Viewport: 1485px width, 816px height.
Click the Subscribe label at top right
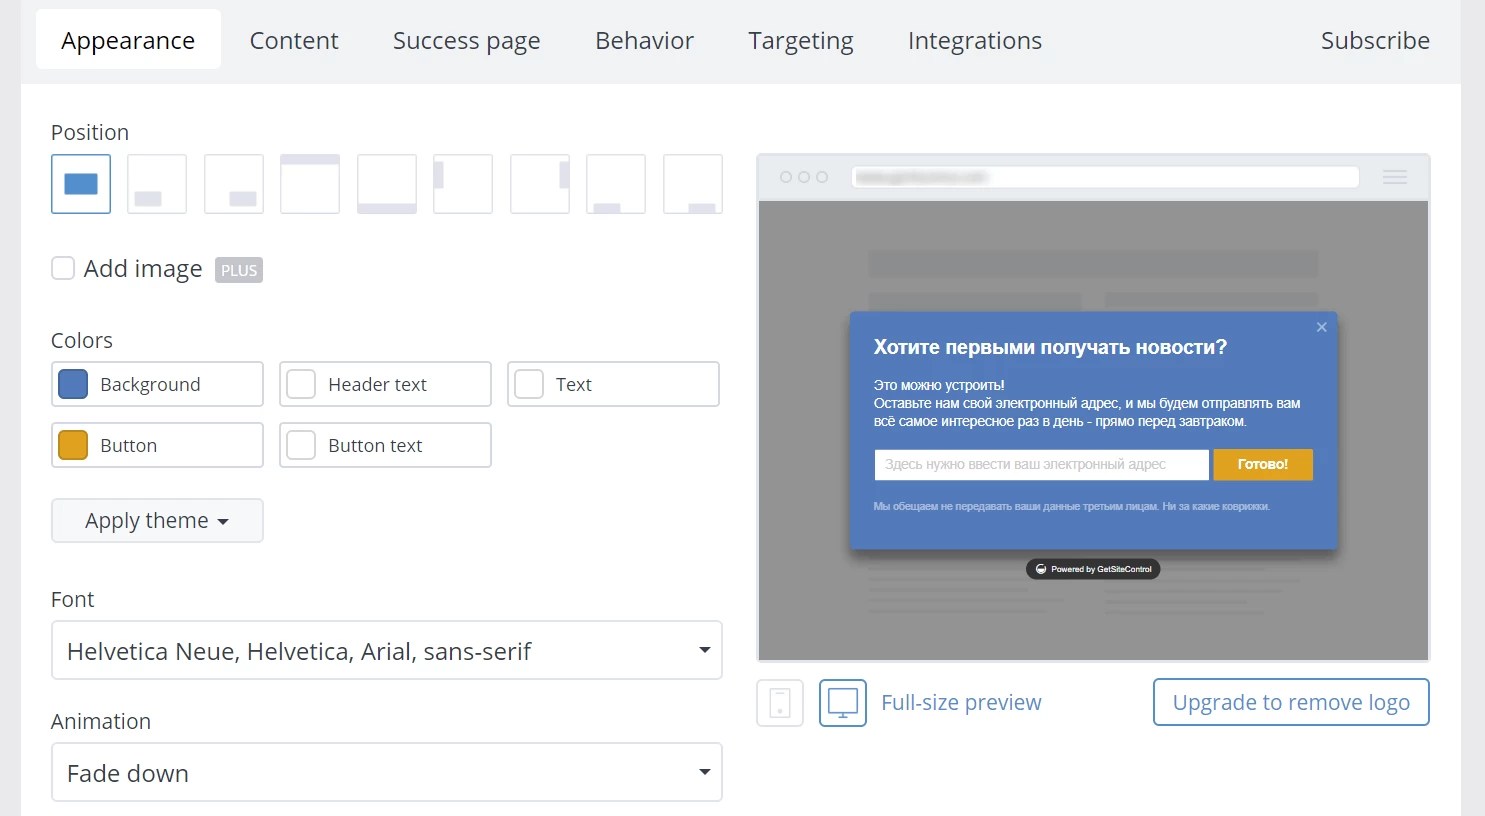(1375, 40)
